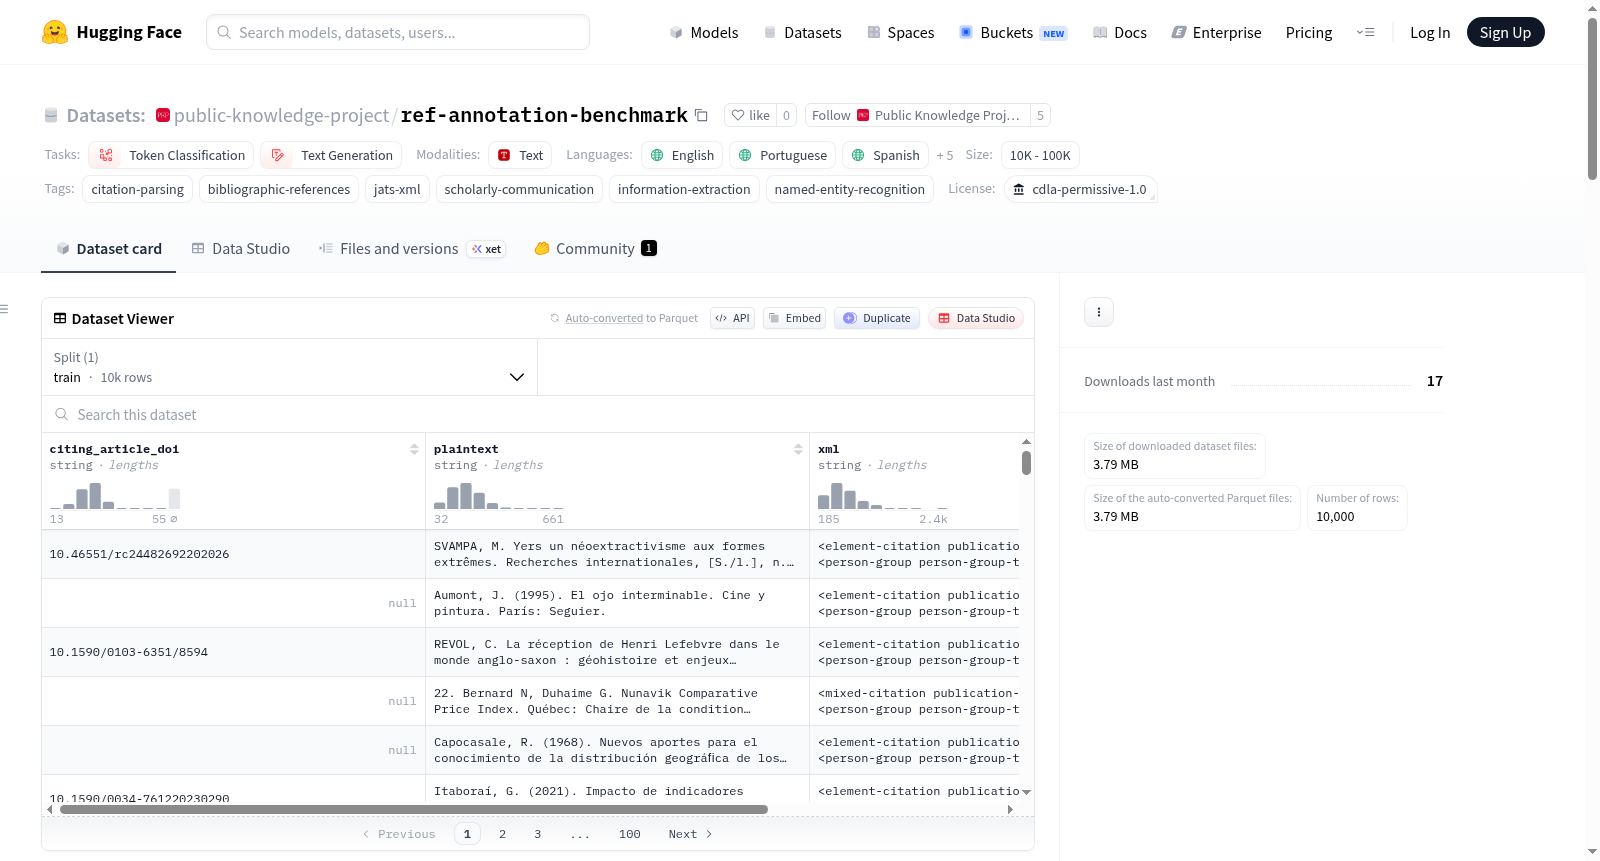Go to page 2 of dataset rows

pyautogui.click(x=502, y=834)
